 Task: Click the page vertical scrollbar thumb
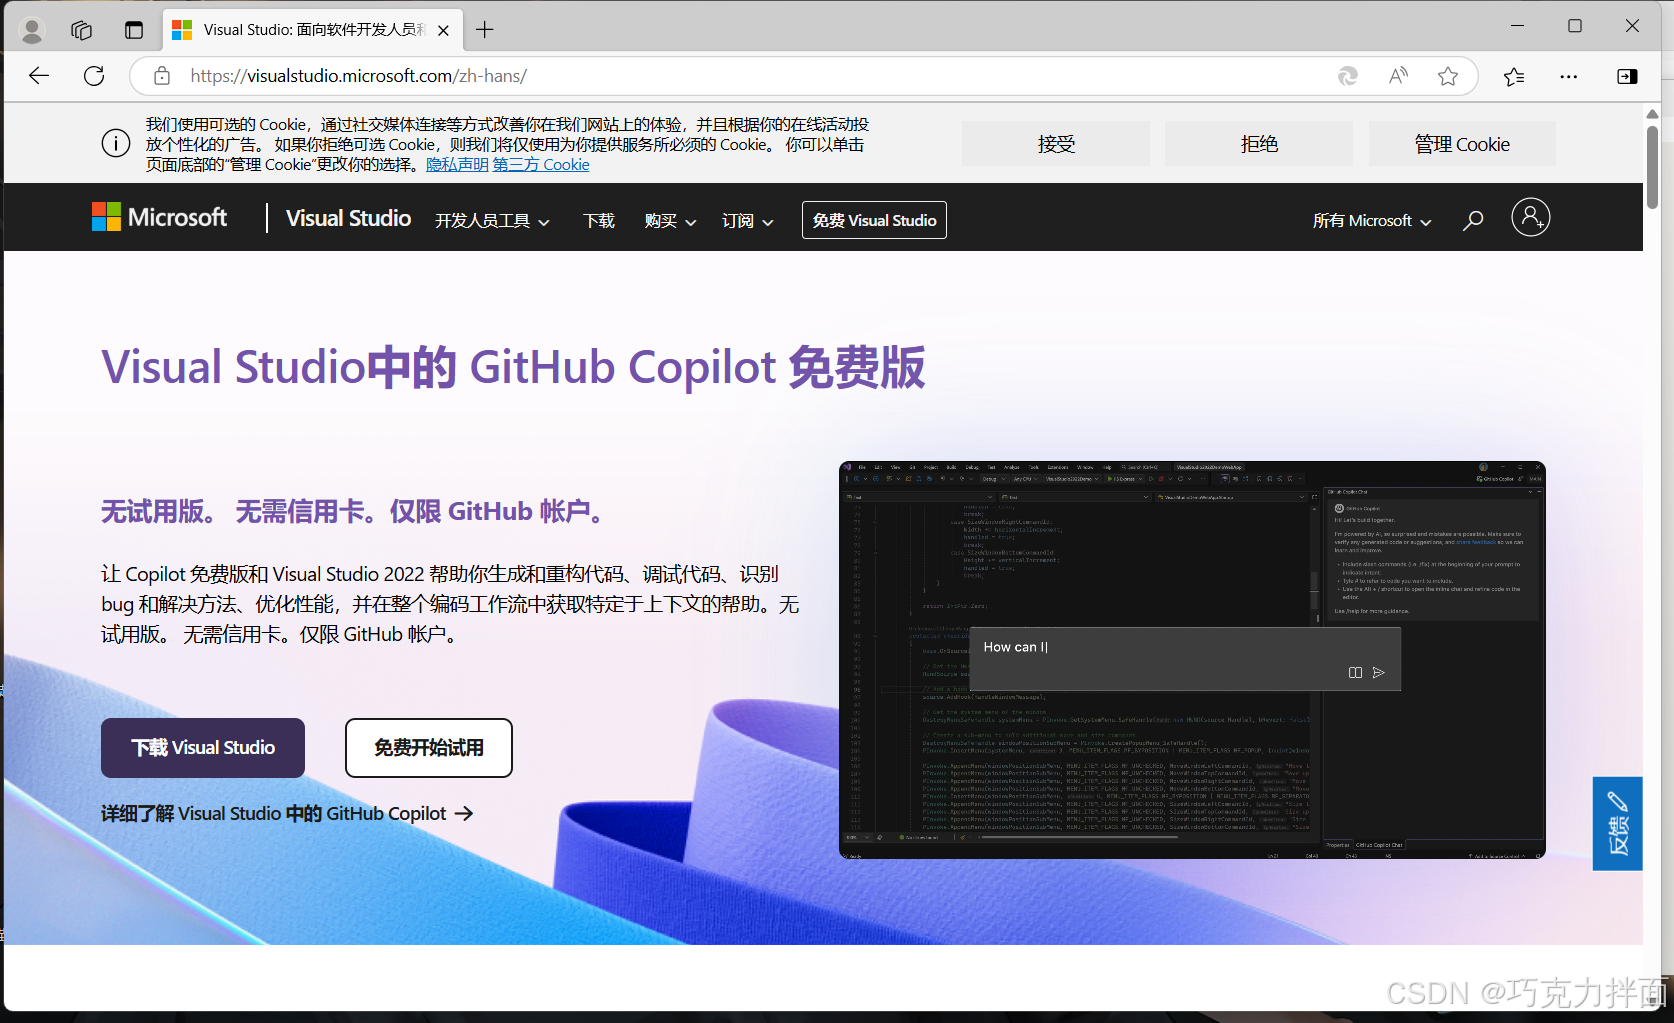(x=1653, y=167)
